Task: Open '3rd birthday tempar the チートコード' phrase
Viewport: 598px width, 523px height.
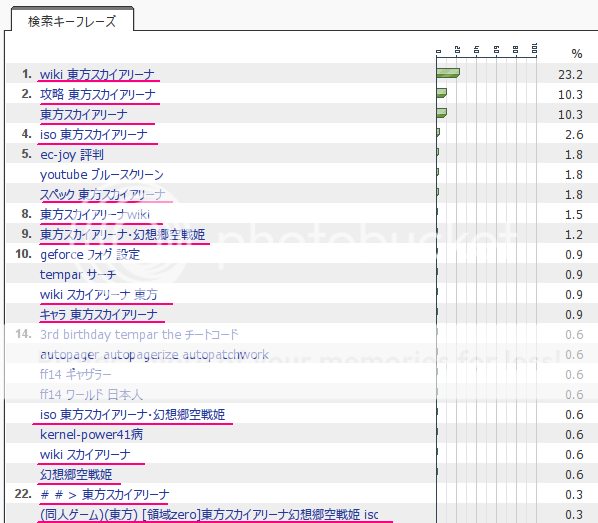Action: point(139,334)
